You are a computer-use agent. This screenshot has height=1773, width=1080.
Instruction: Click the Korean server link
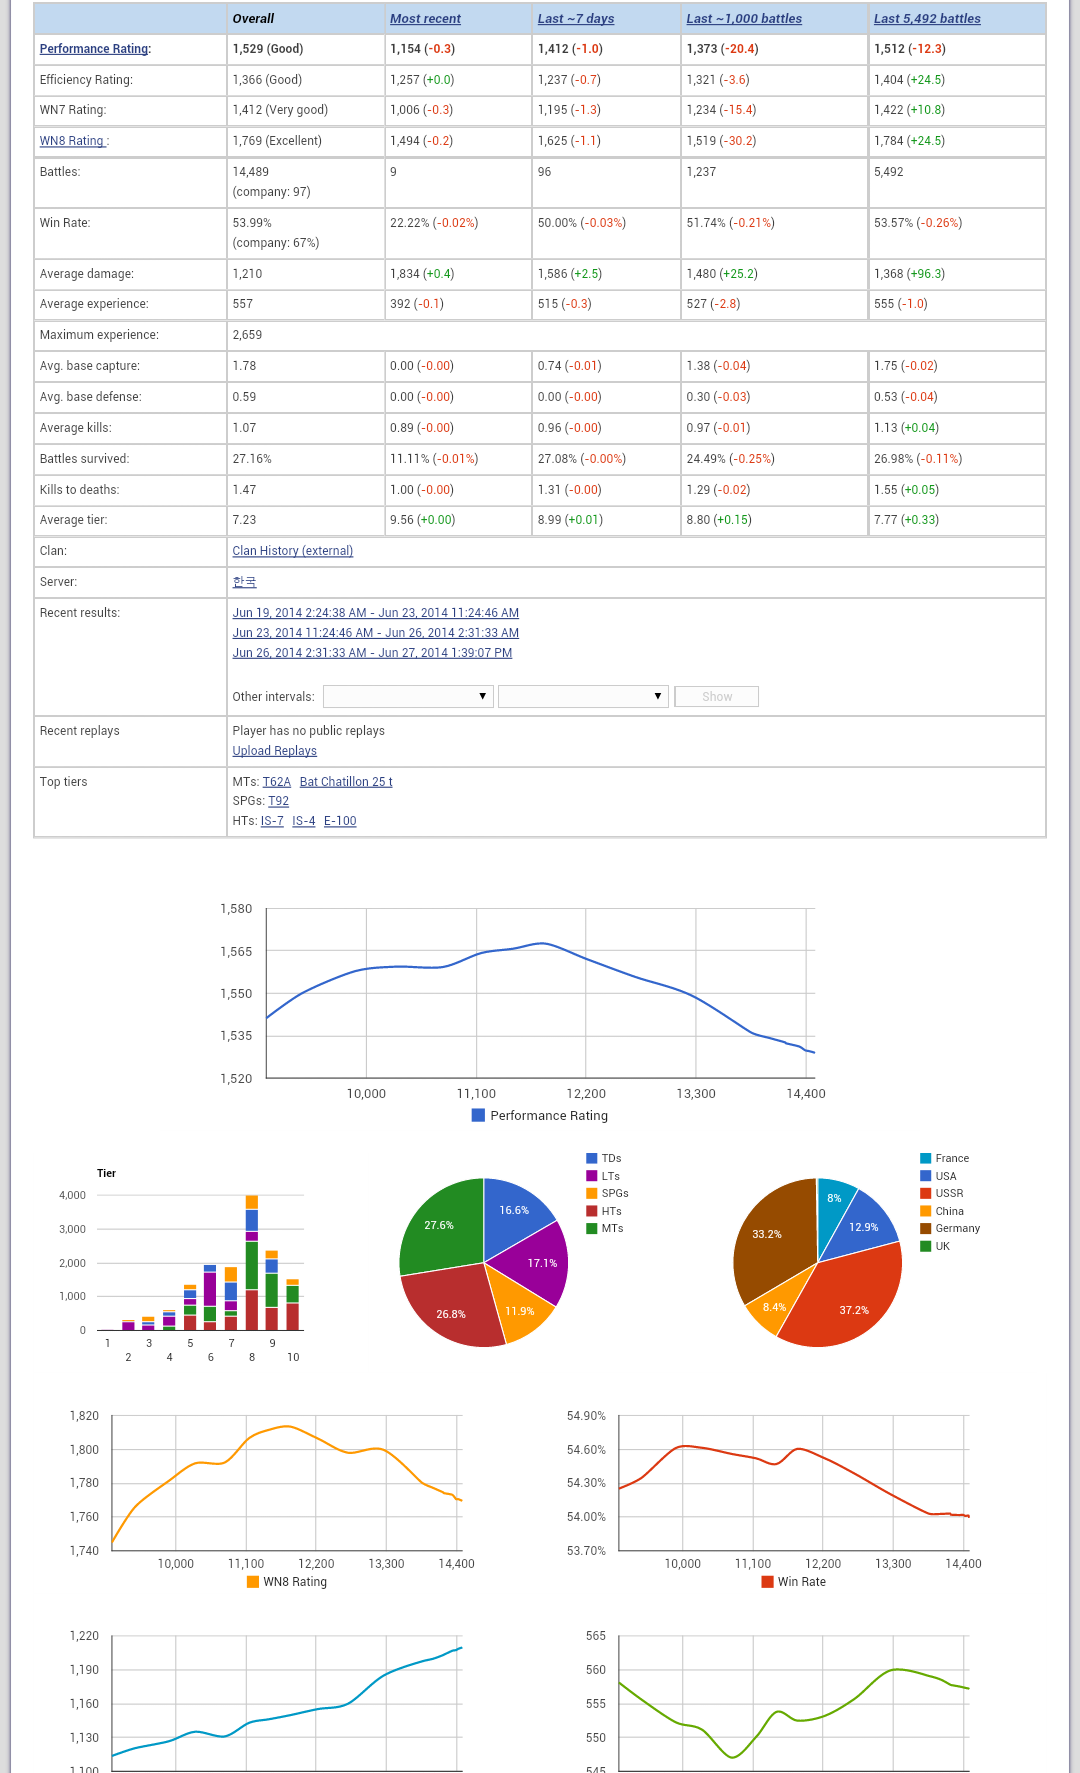point(244,582)
